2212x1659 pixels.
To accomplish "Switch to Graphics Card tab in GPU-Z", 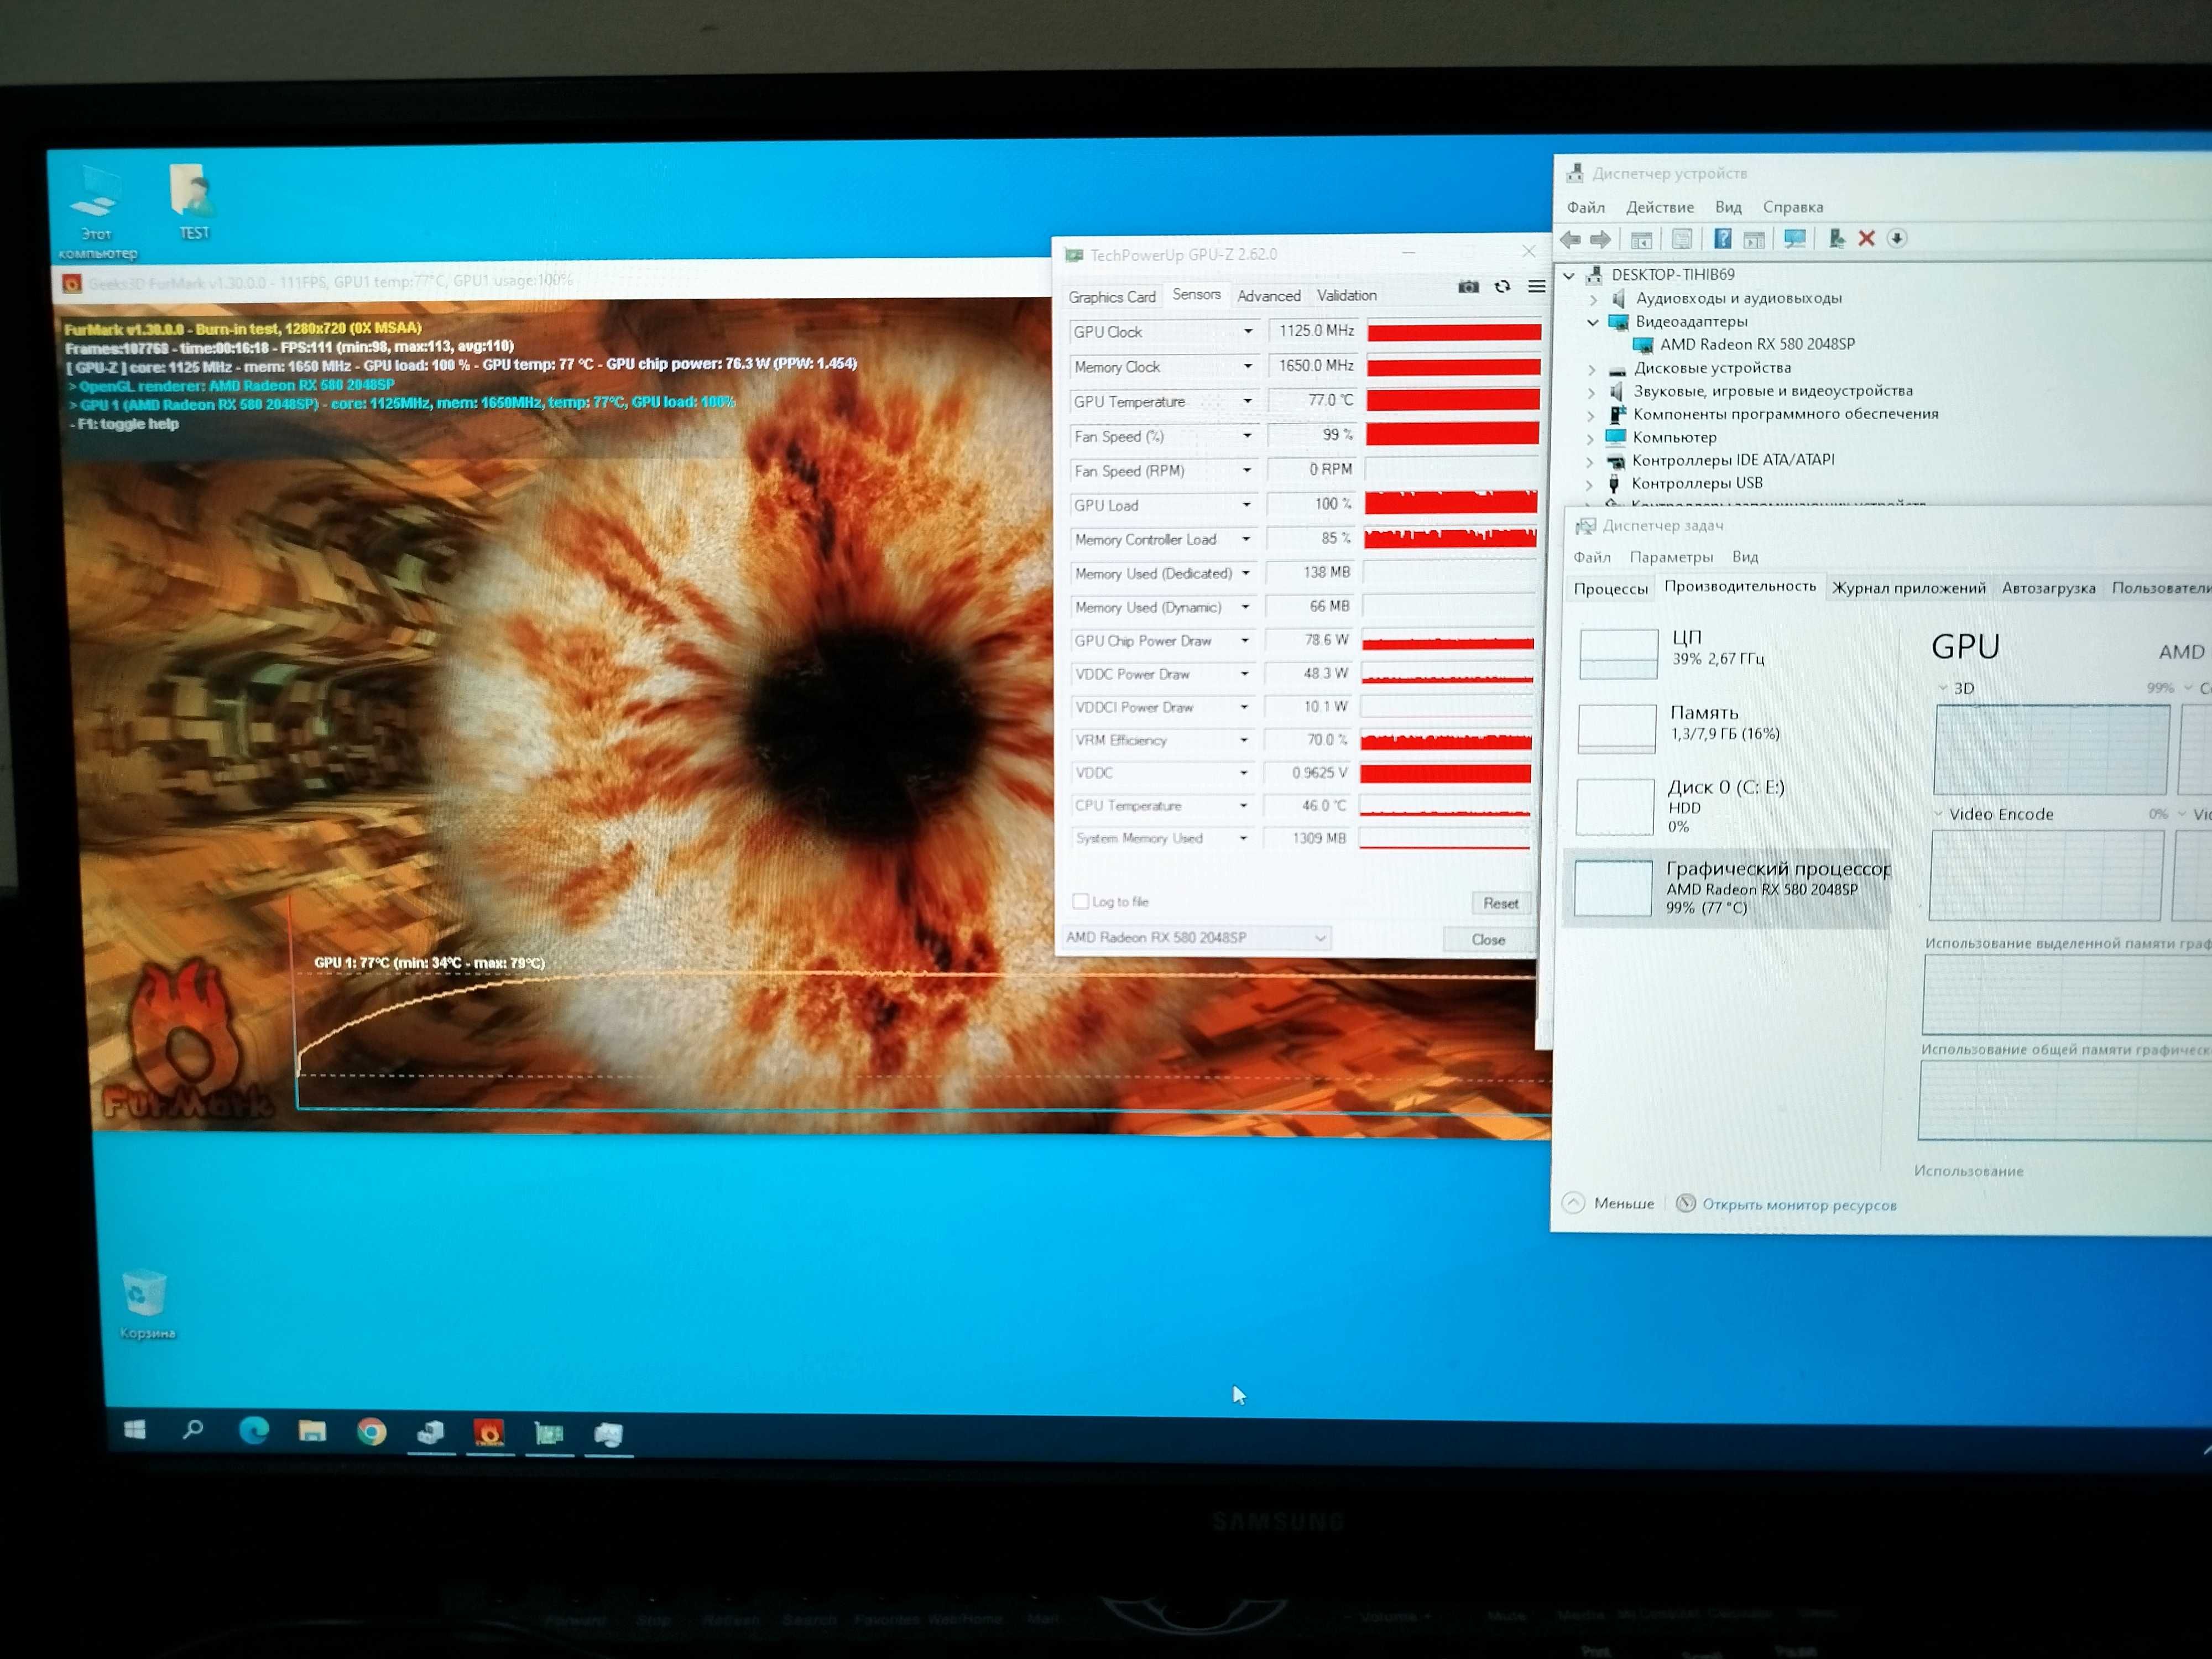I will 1111,297.
